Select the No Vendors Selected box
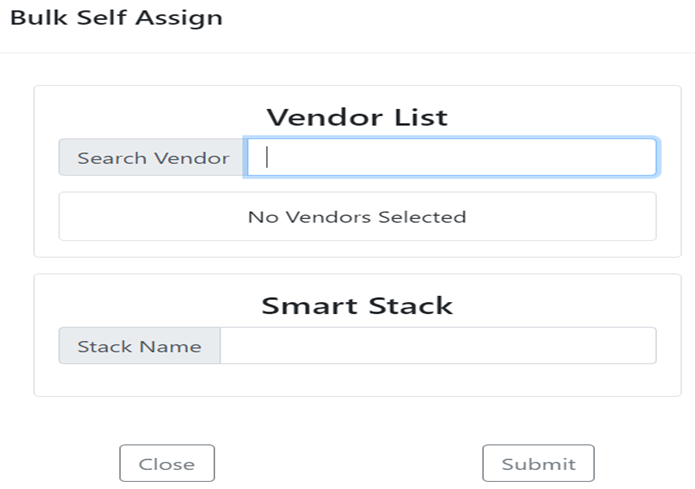 click(x=358, y=216)
